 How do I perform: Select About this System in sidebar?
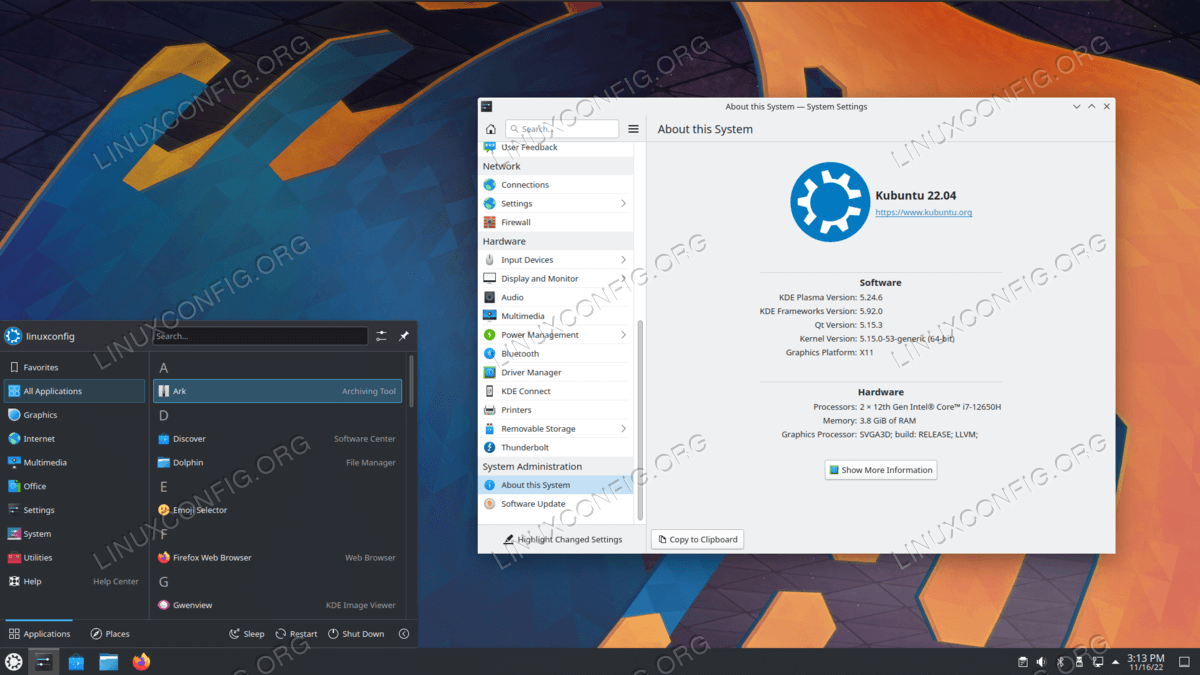coord(556,485)
